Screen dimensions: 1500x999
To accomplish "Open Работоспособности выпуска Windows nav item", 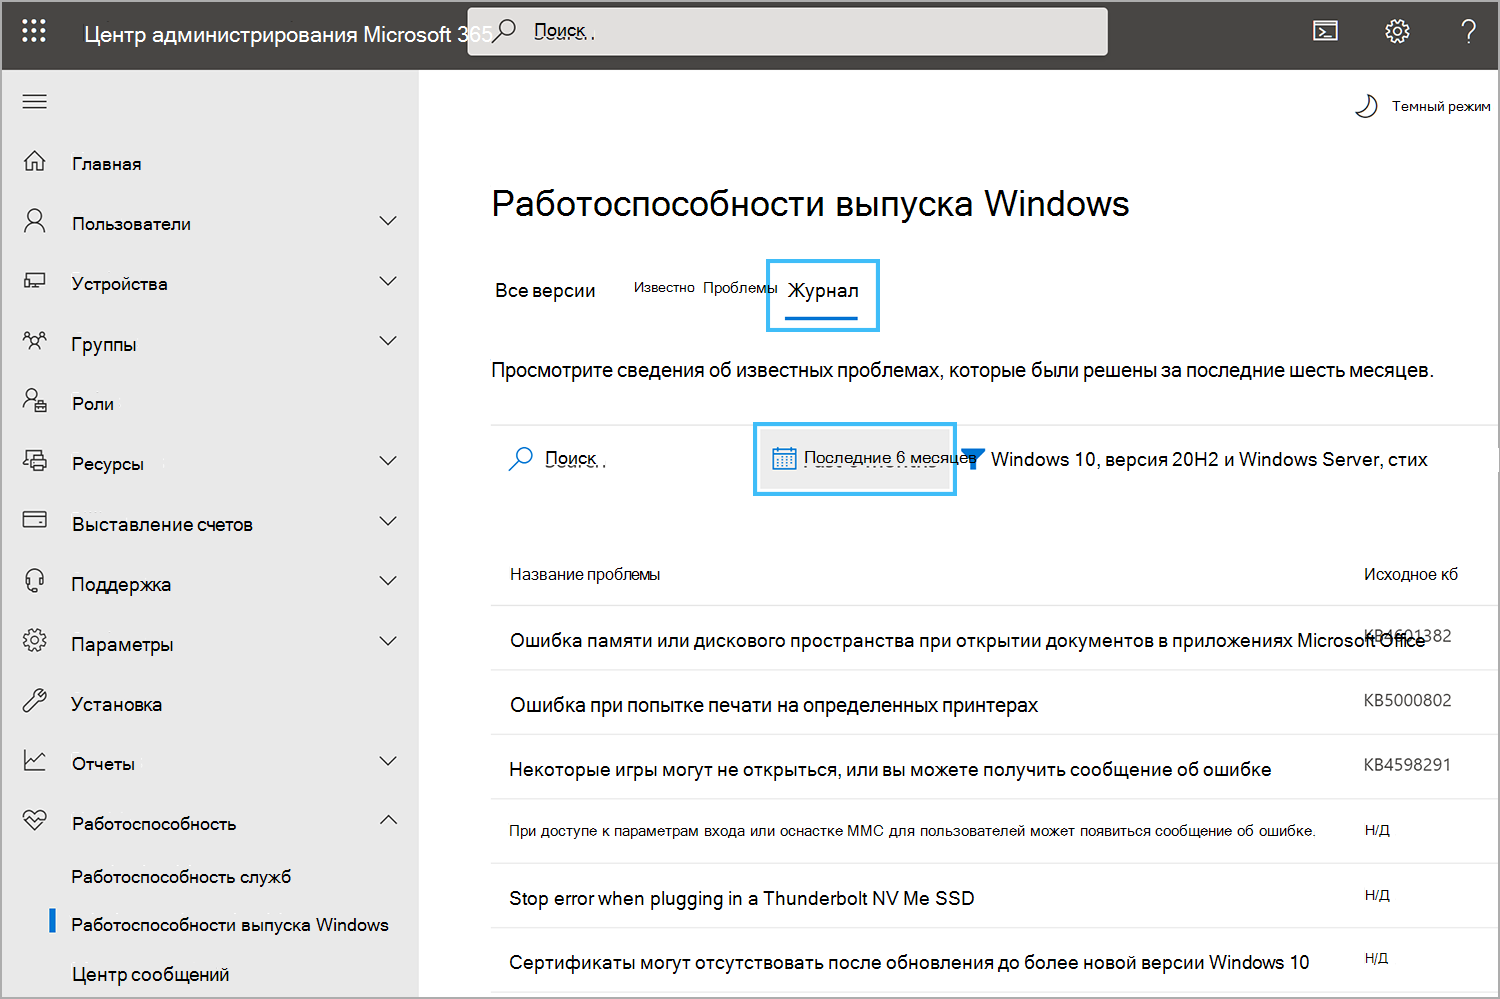I will [x=230, y=925].
